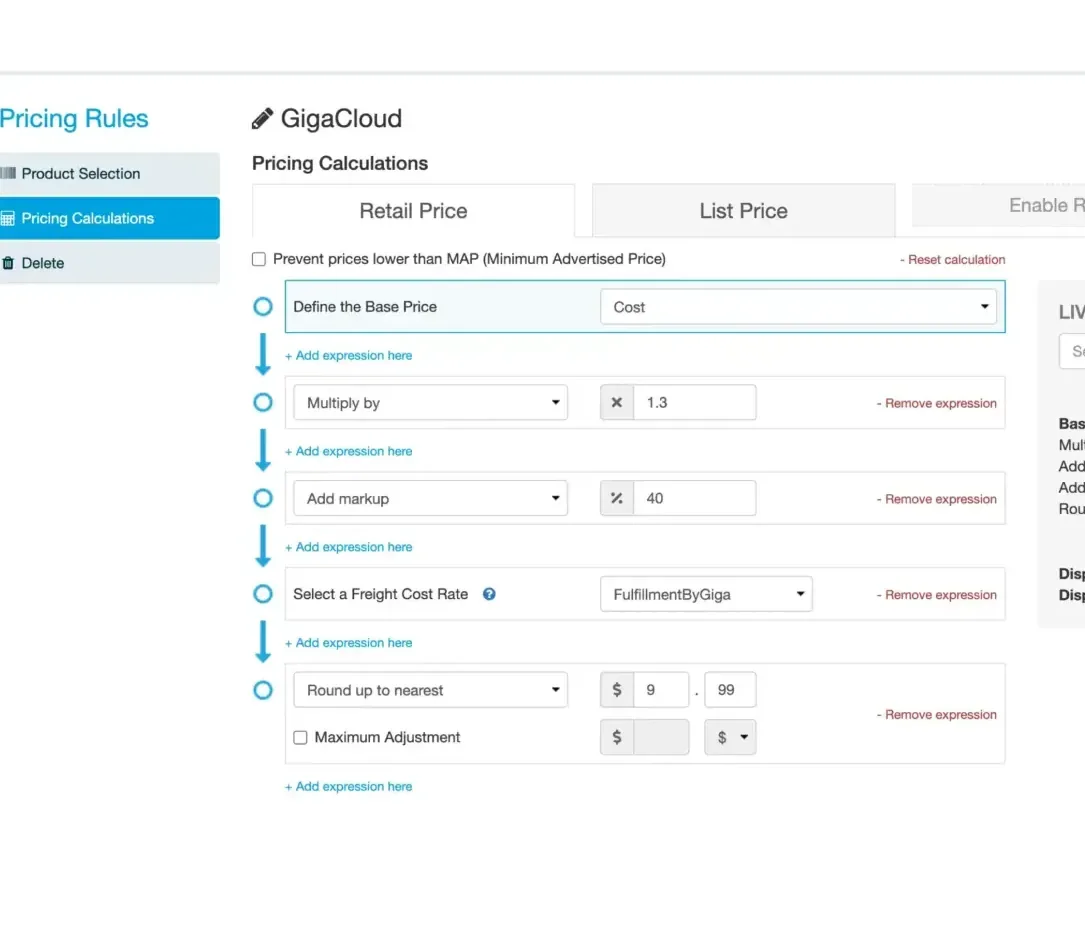
Task: Switch to the Retail Price tab
Action: pyautogui.click(x=413, y=211)
